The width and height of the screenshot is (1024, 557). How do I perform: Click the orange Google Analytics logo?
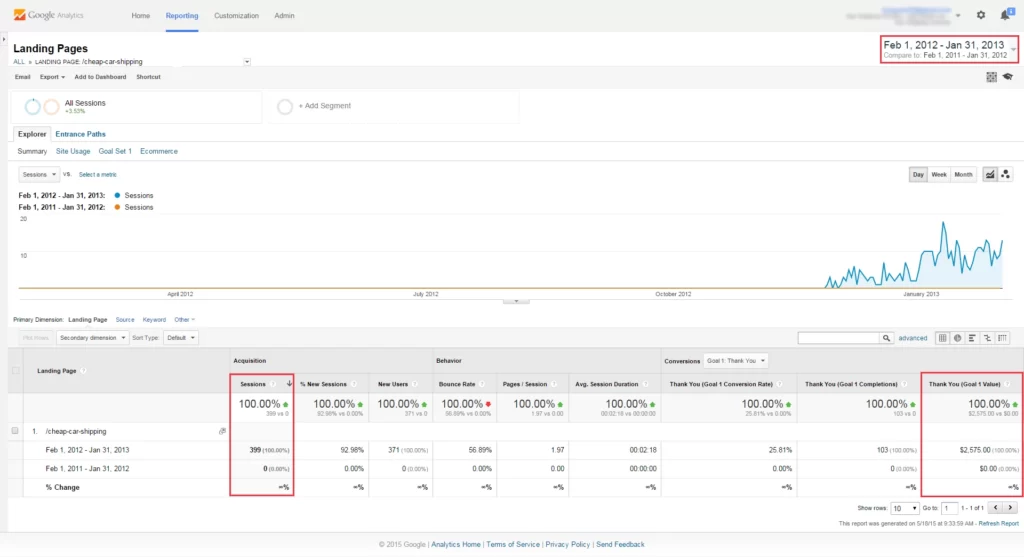click(19, 16)
